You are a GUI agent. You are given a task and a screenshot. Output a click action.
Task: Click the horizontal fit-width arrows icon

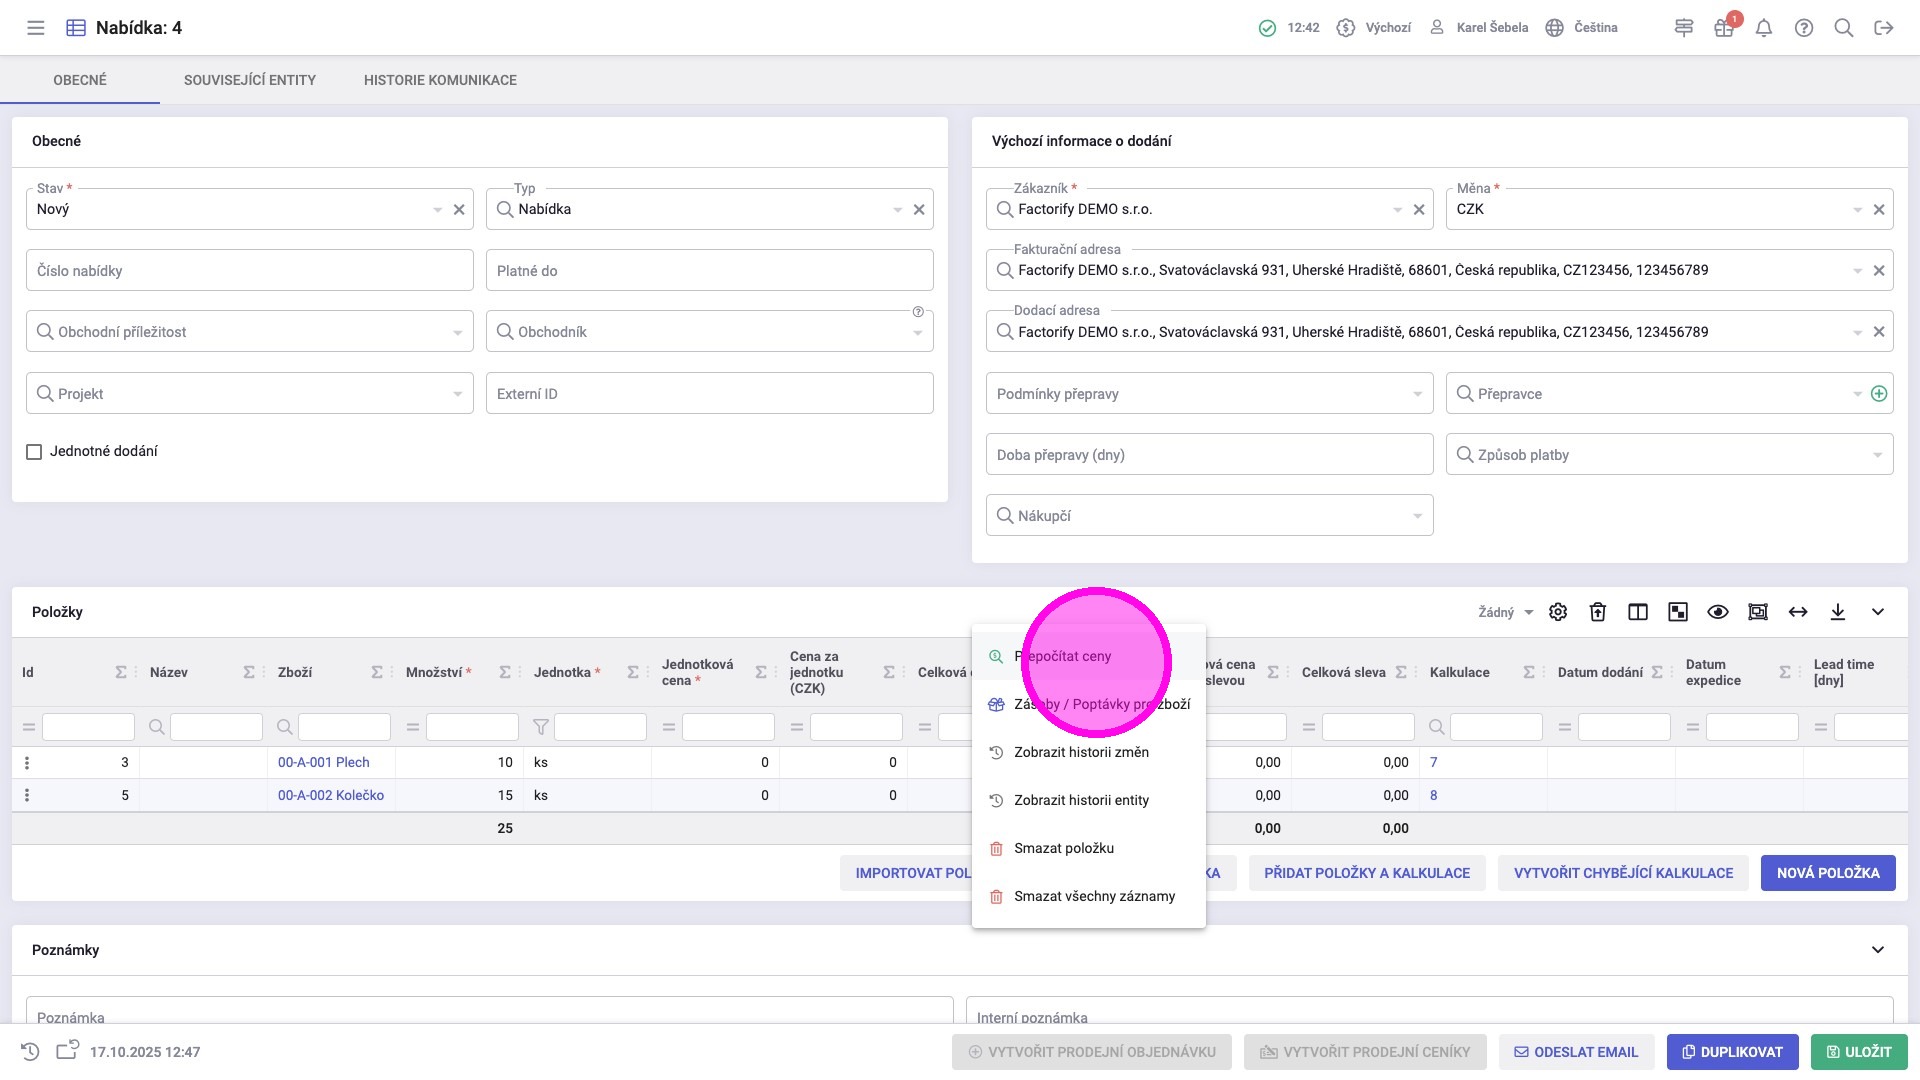1798,612
